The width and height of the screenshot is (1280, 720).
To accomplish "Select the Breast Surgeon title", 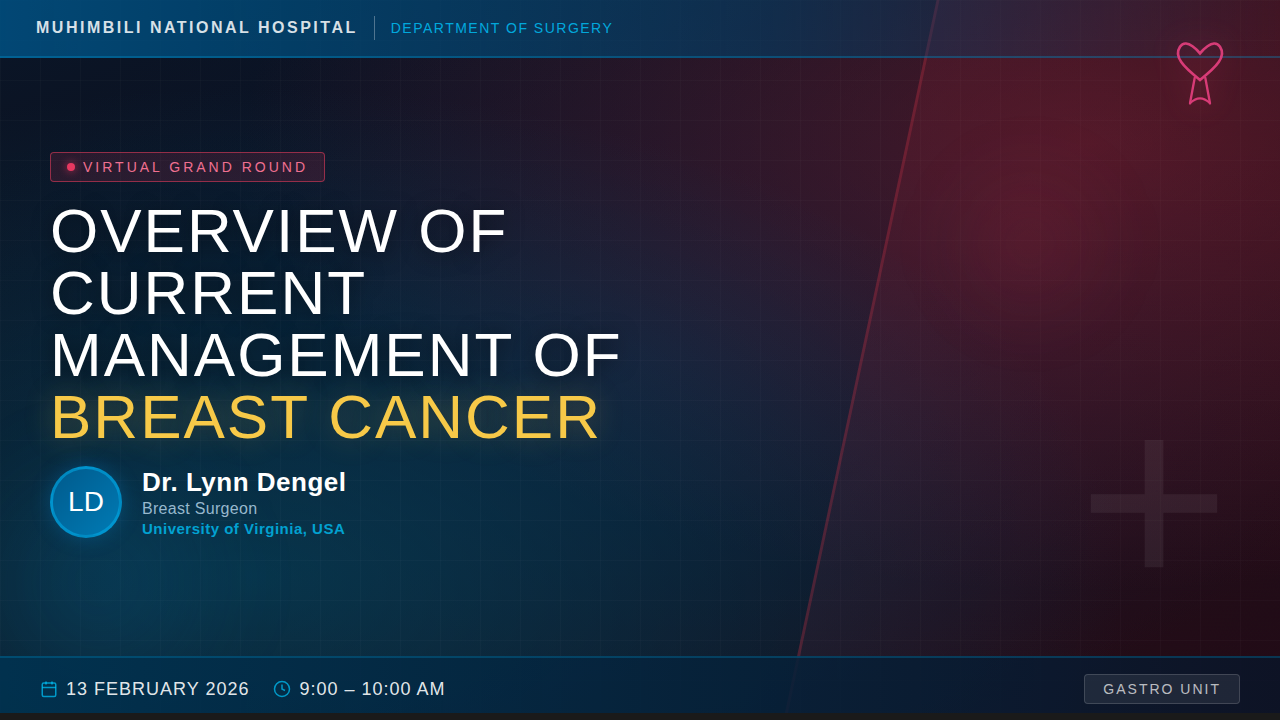I will (x=199, y=509).
